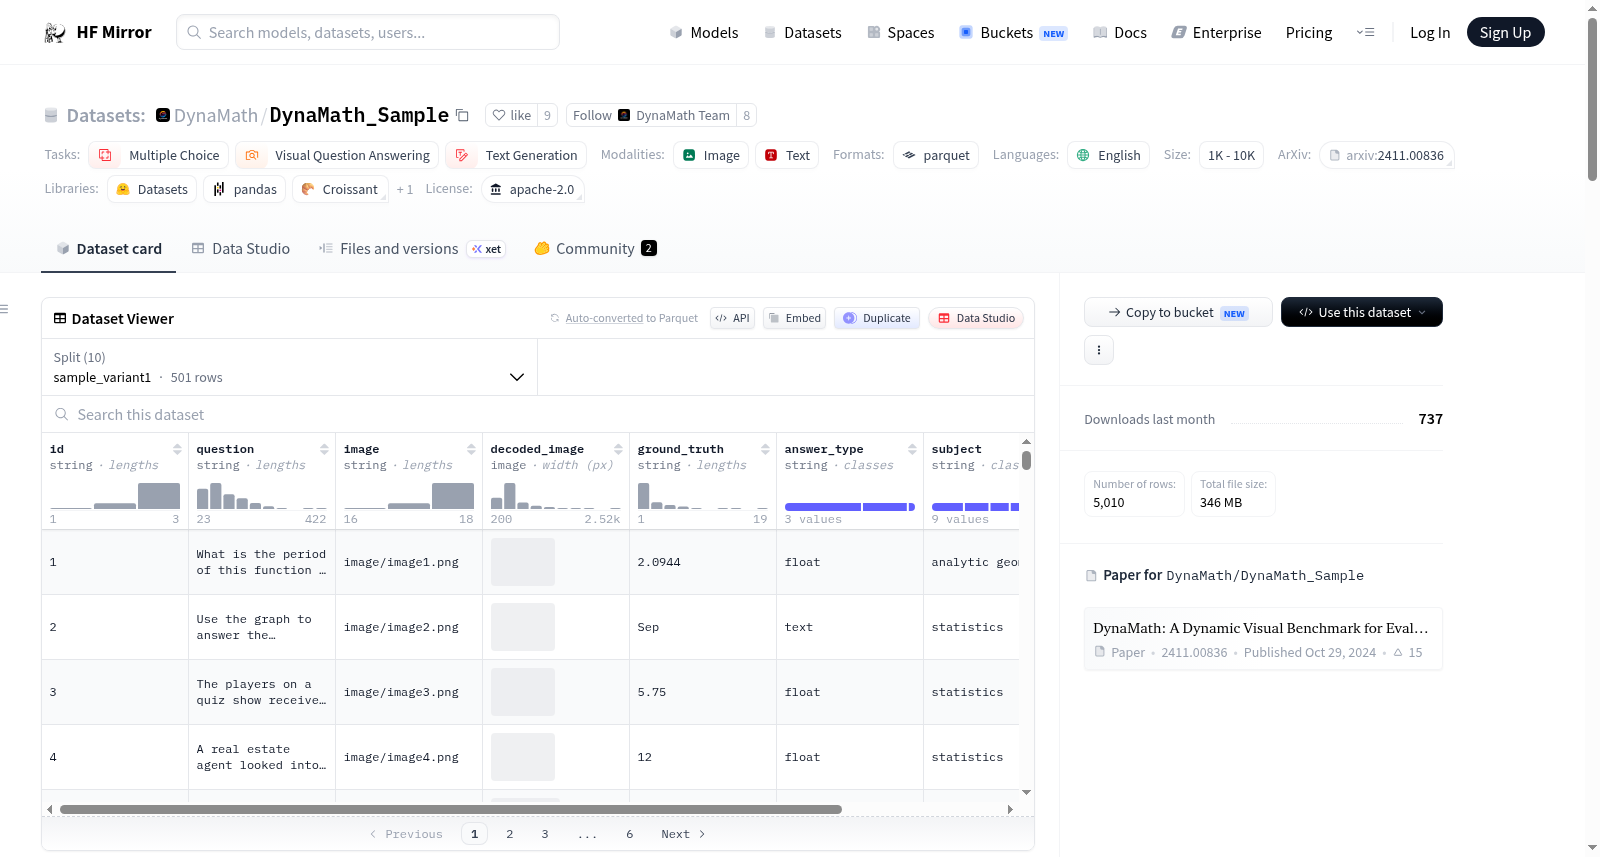Click the Dataset Viewer table icon
This screenshot has height=857, width=1600.
tap(60, 318)
